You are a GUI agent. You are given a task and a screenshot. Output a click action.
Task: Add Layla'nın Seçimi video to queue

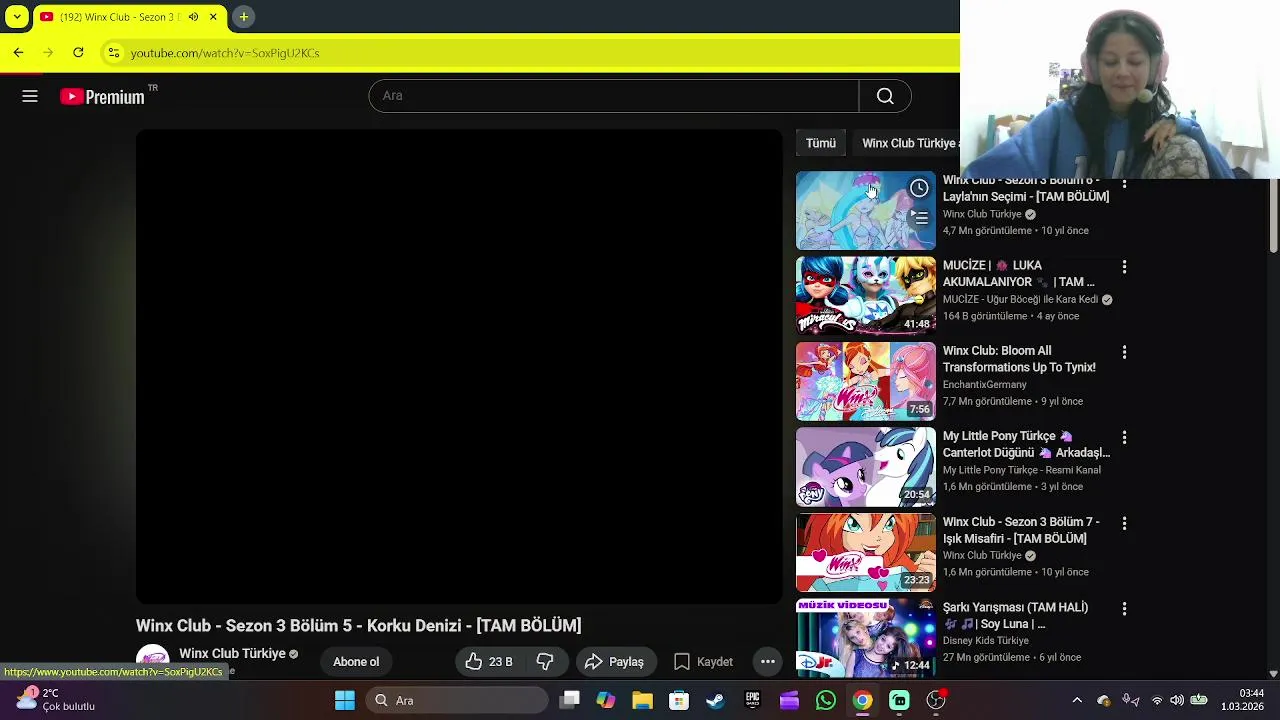click(x=919, y=217)
